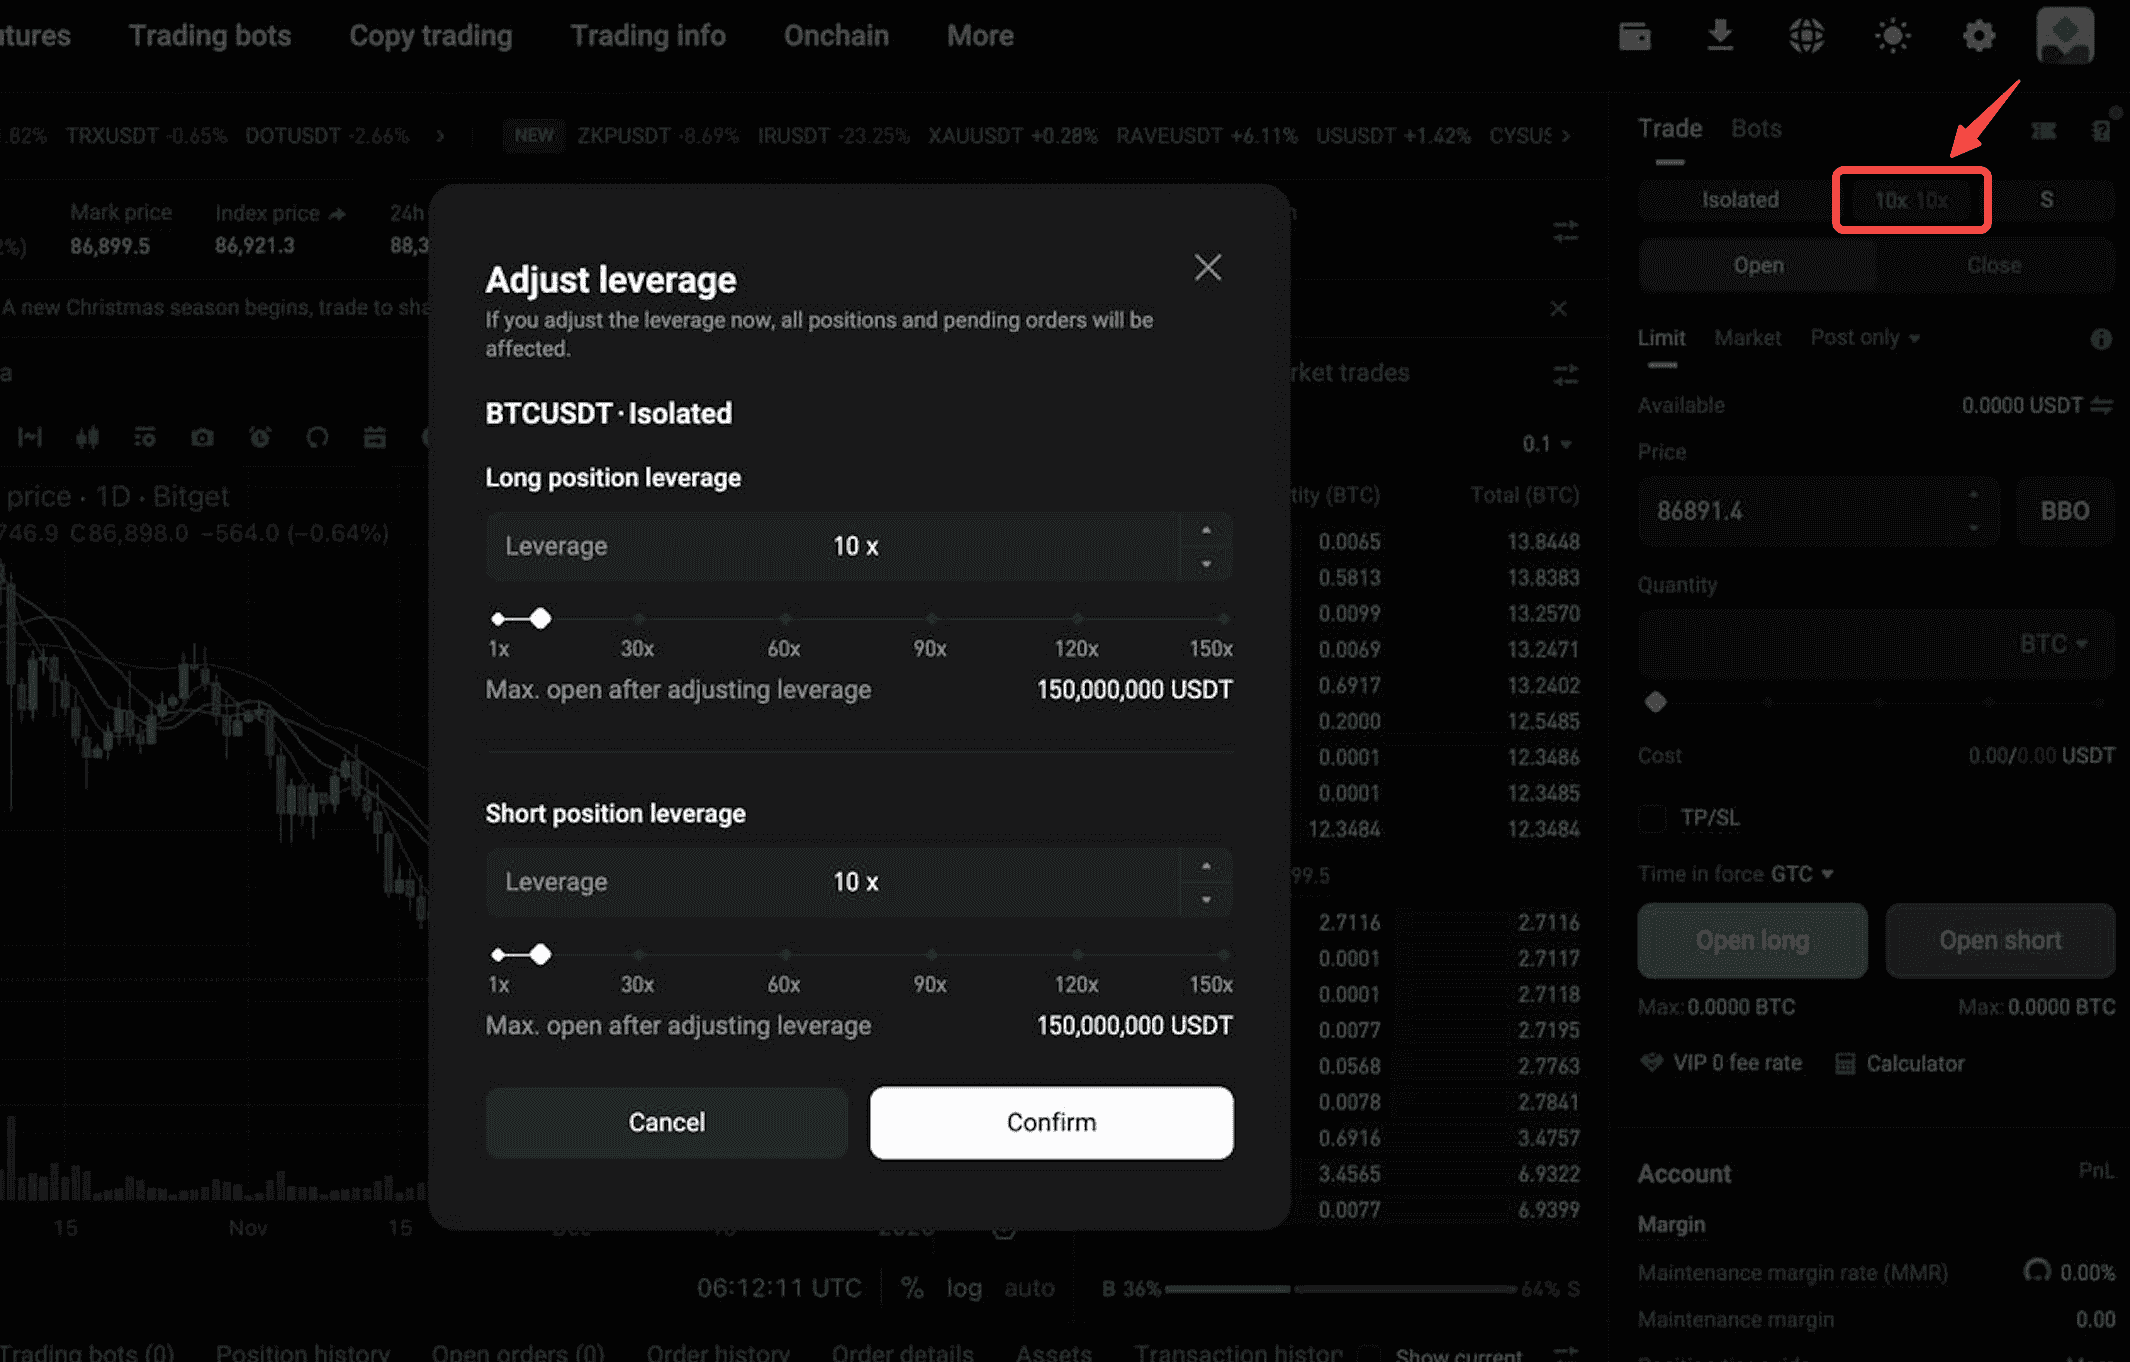
Task: Open the wallet icon in the top bar
Action: pyautogui.click(x=1636, y=35)
